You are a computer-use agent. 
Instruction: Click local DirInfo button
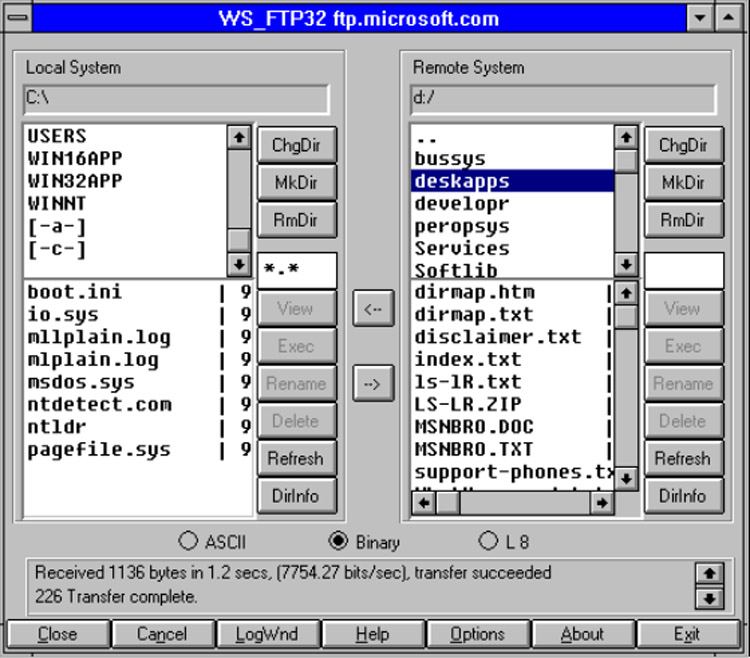[297, 495]
